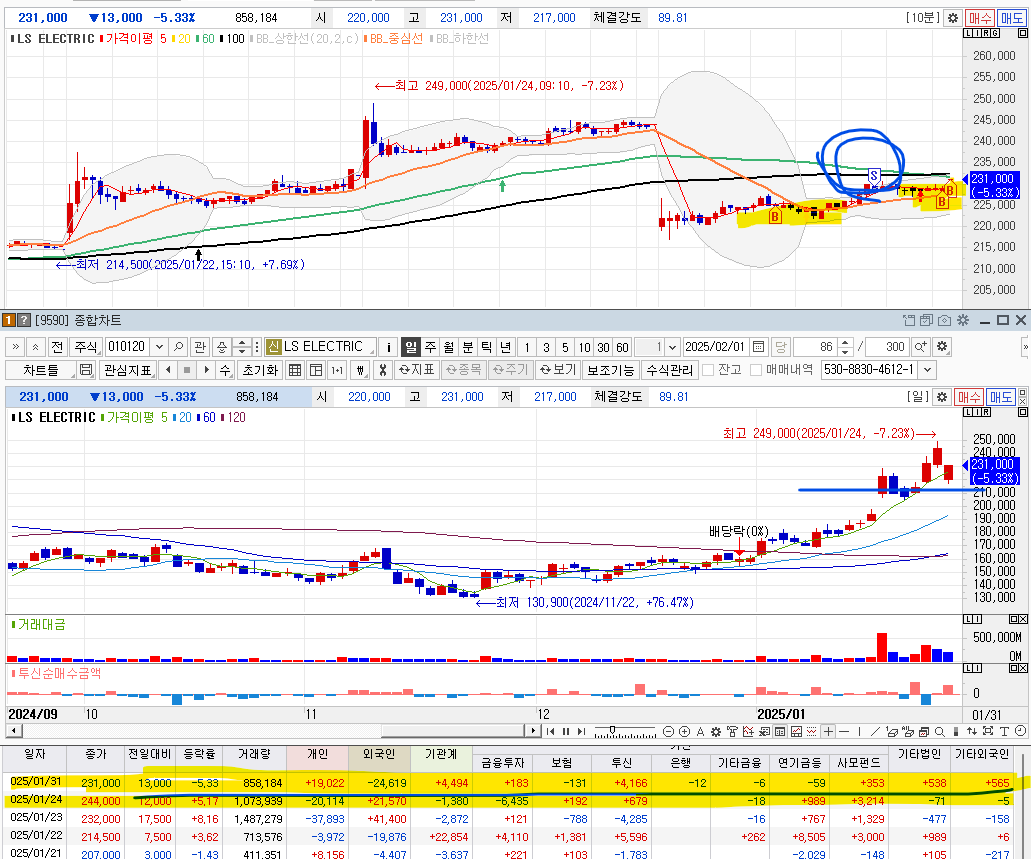Select 월 monthly period toggle
This screenshot has height=859, width=1032.
coord(449,347)
